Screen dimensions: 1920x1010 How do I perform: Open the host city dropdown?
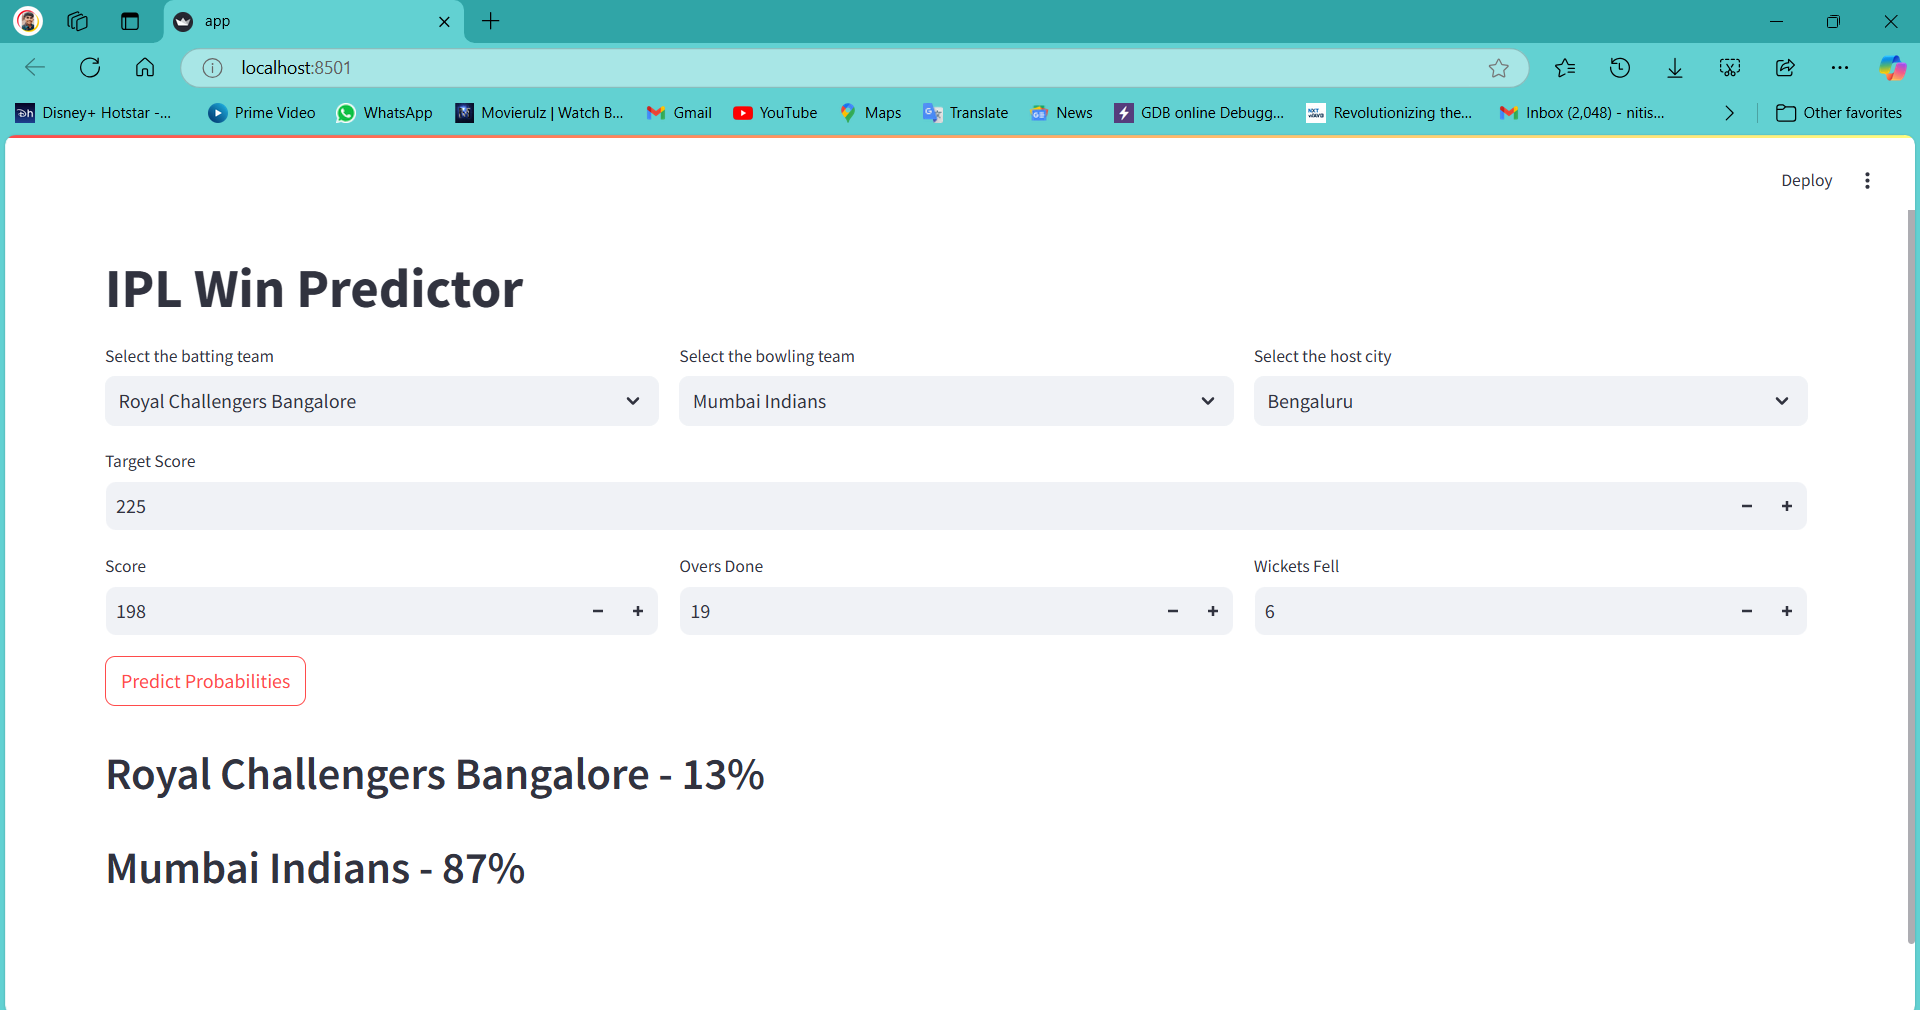click(1530, 401)
